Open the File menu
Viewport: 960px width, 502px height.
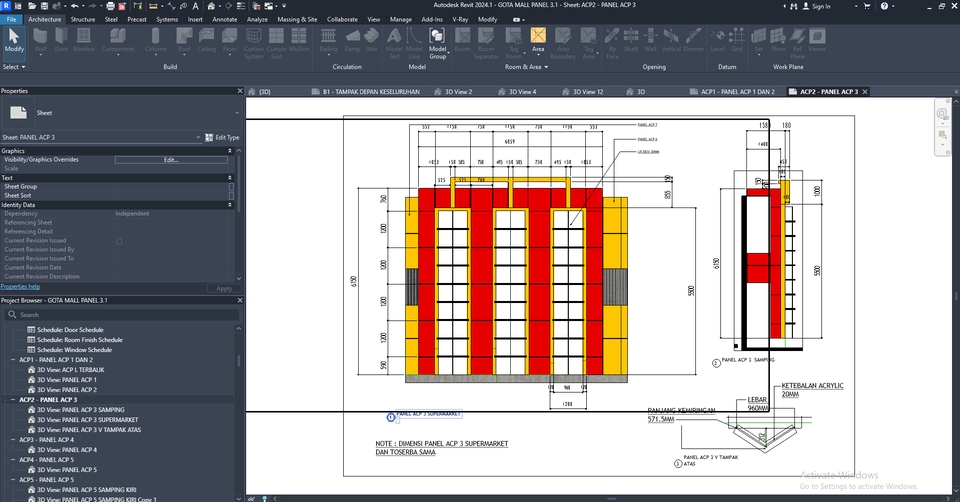11,19
